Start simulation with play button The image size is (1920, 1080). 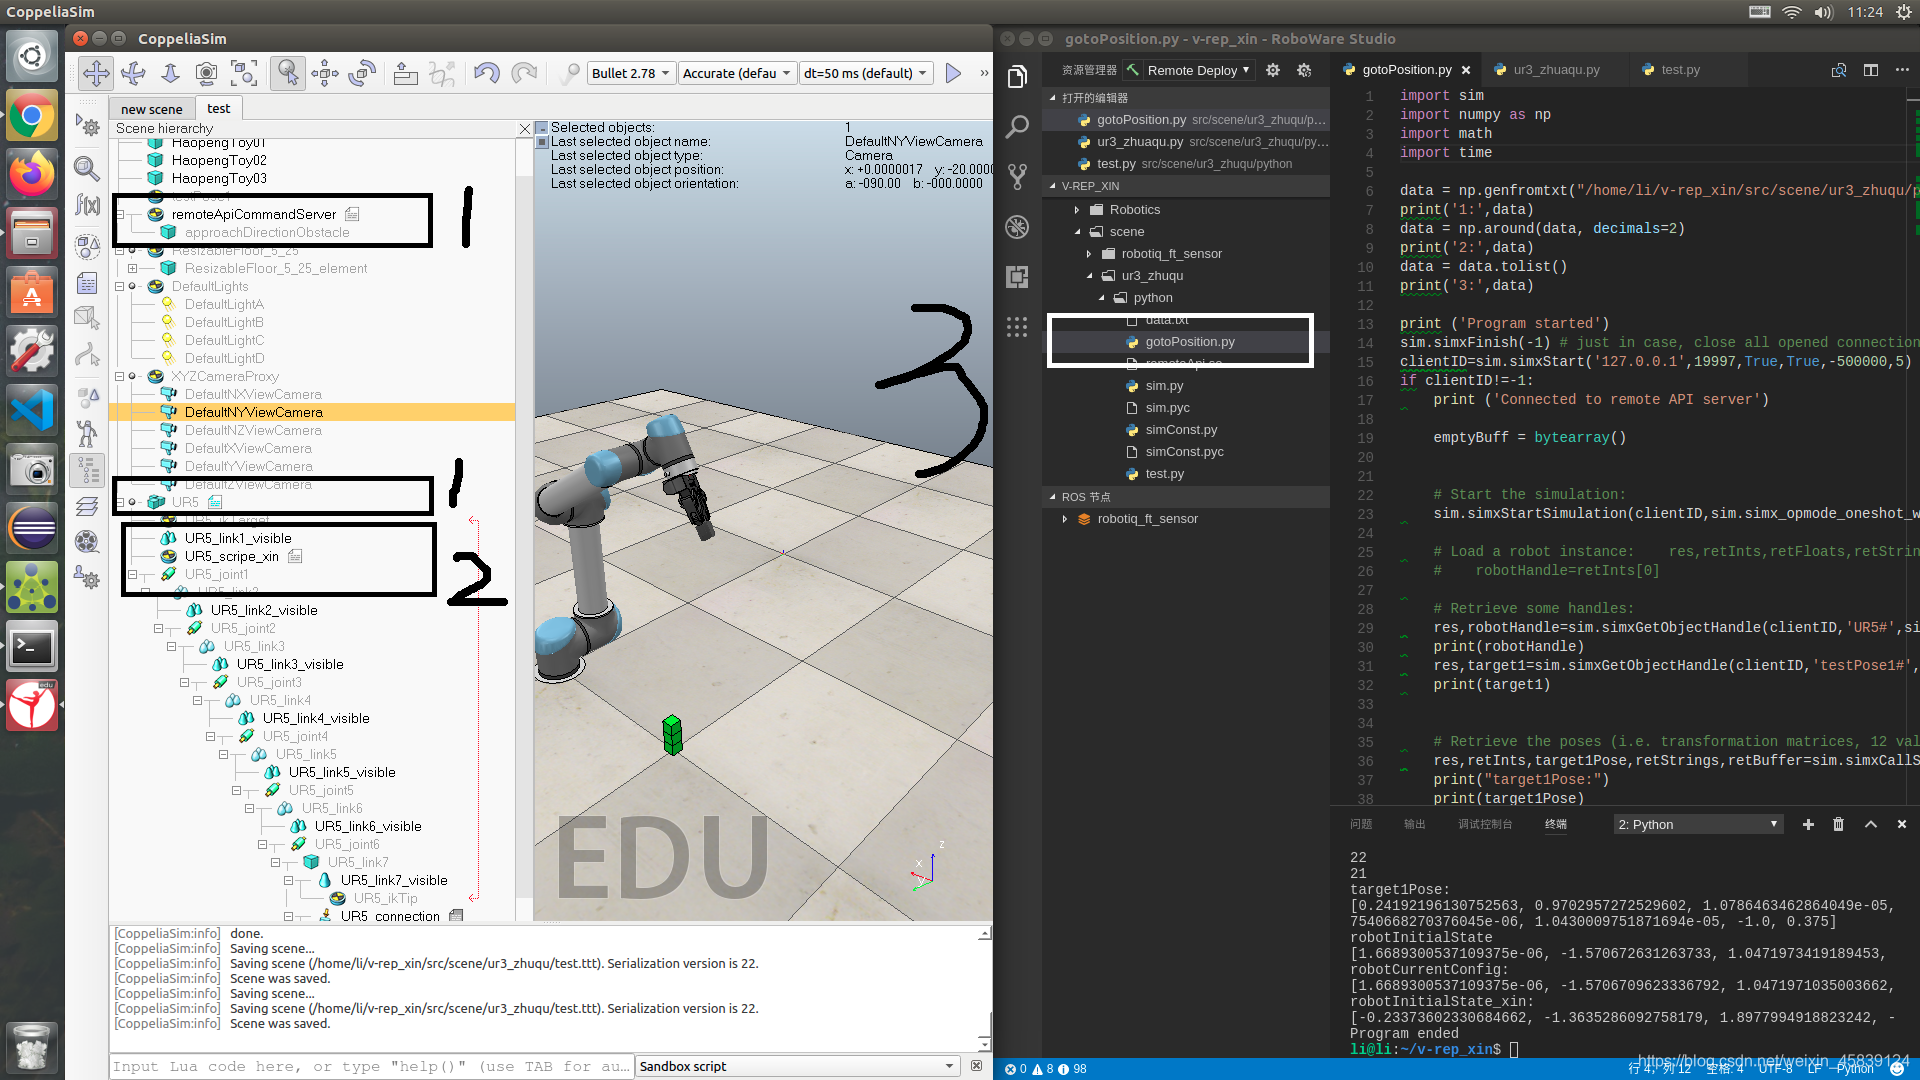click(x=953, y=73)
